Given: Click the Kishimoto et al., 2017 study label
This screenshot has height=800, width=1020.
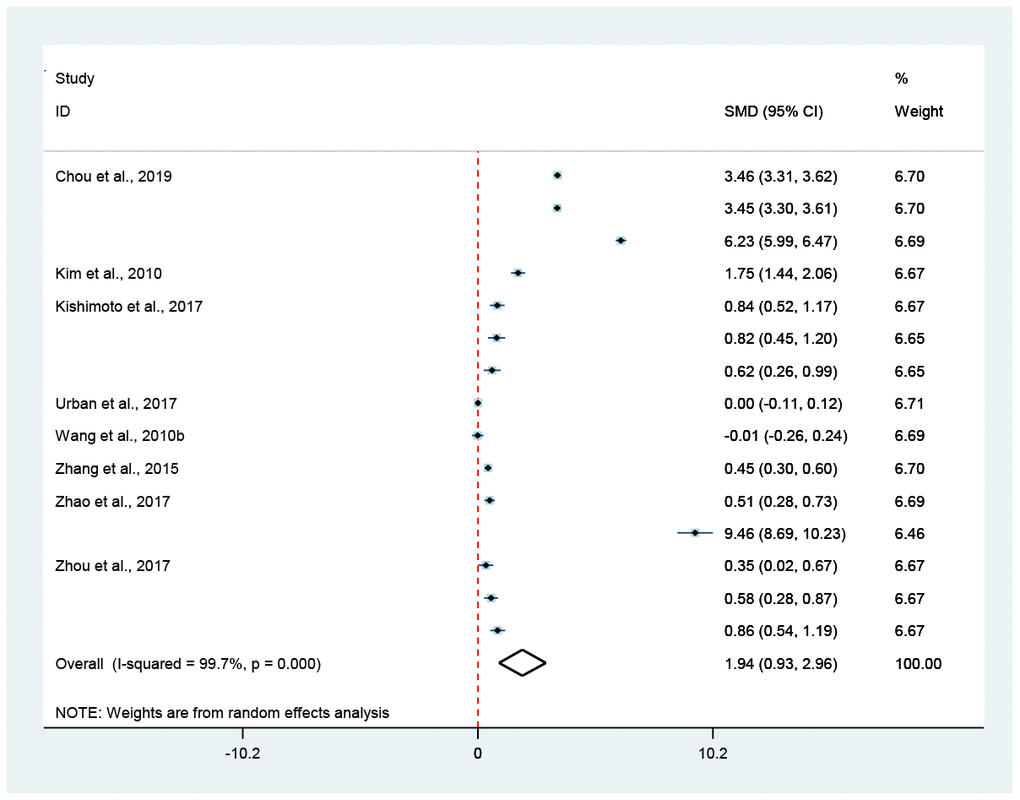Looking at the screenshot, I should (128, 307).
